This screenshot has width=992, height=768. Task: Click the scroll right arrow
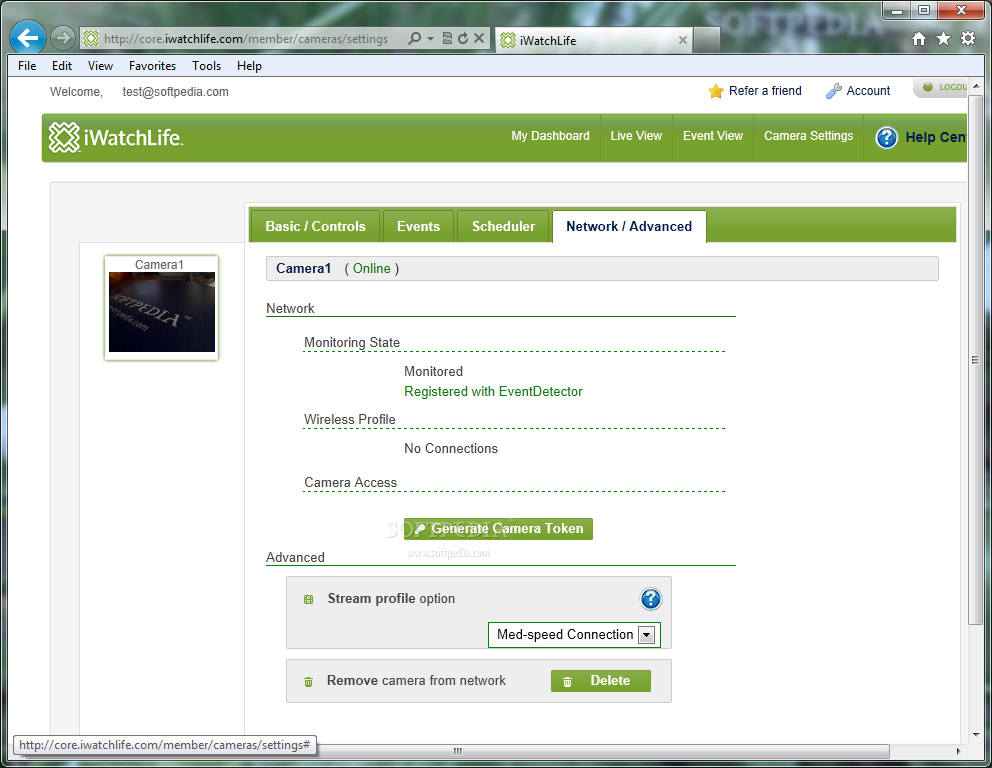coord(958,751)
